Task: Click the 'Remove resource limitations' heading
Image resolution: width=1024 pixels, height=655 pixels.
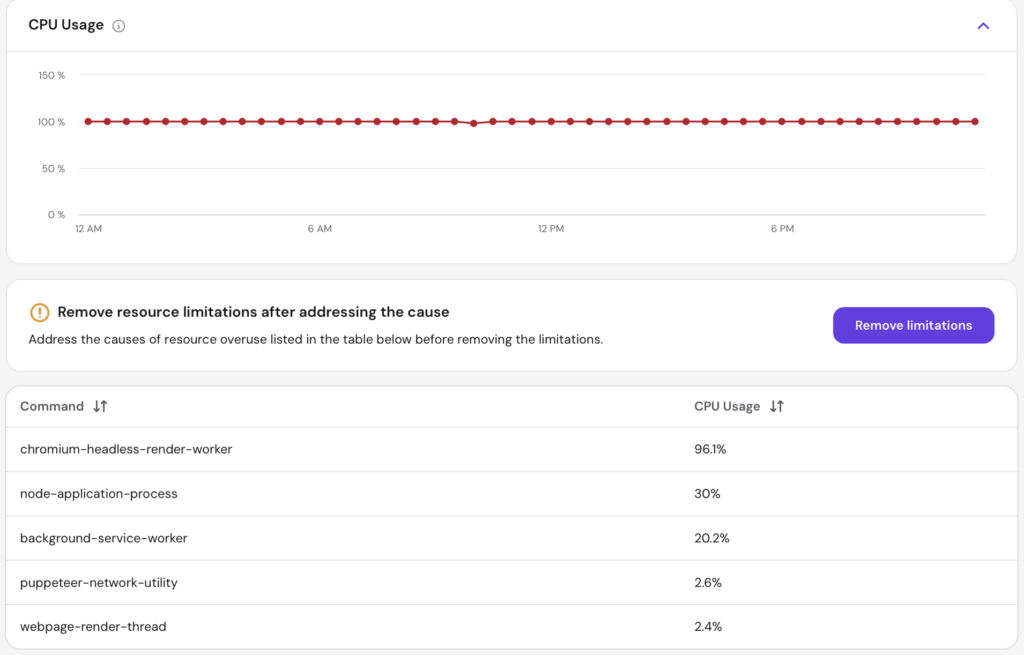Action: click(x=253, y=312)
